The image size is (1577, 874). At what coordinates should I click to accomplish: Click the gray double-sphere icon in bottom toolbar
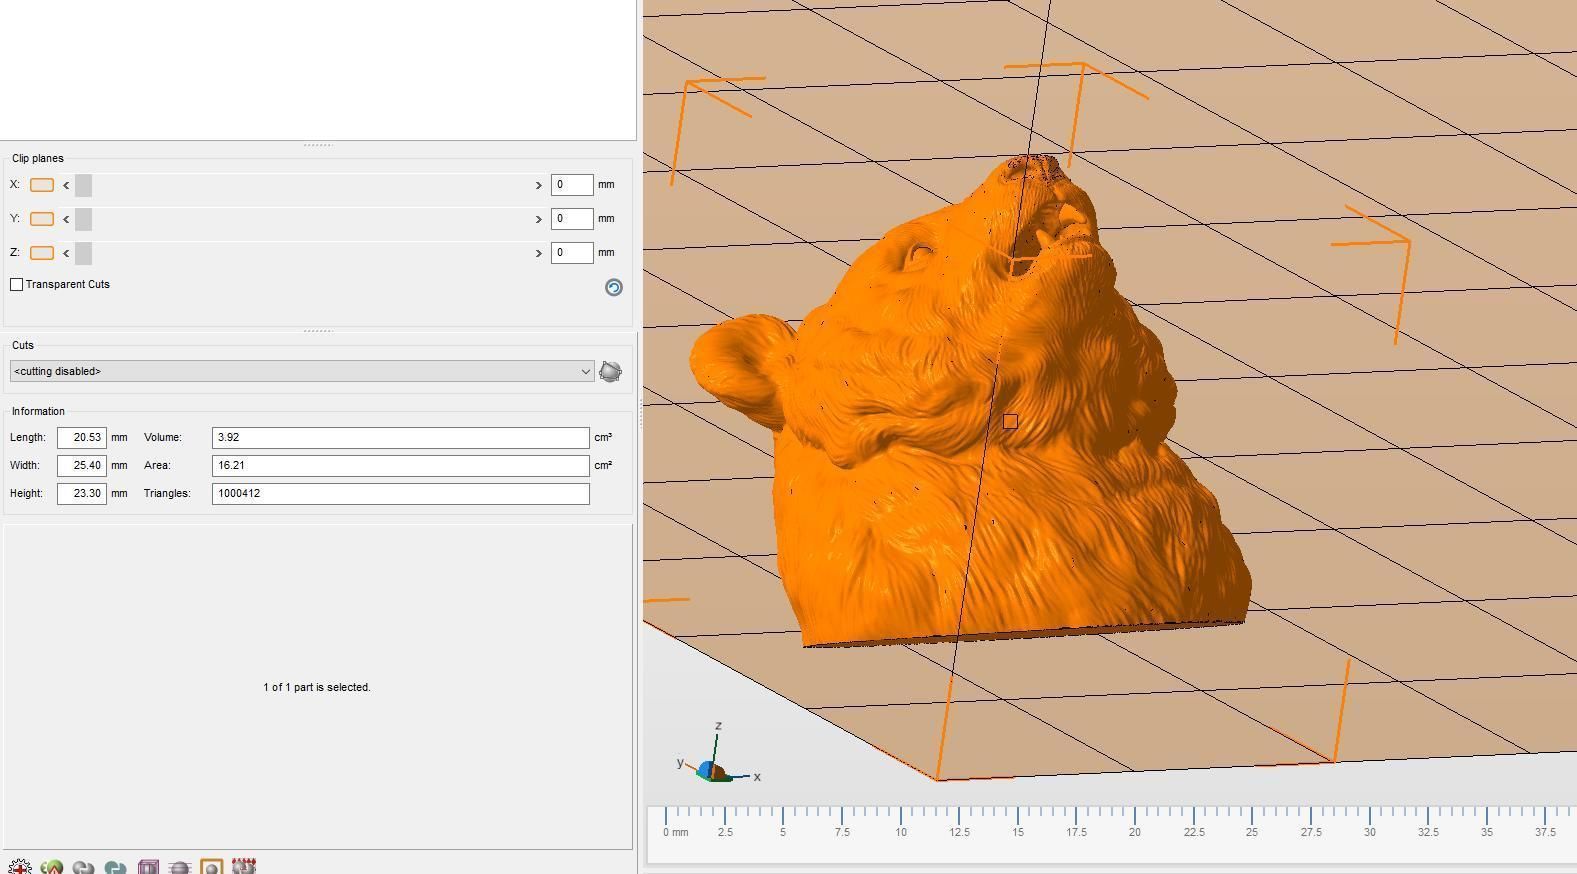click(x=83, y=867)
